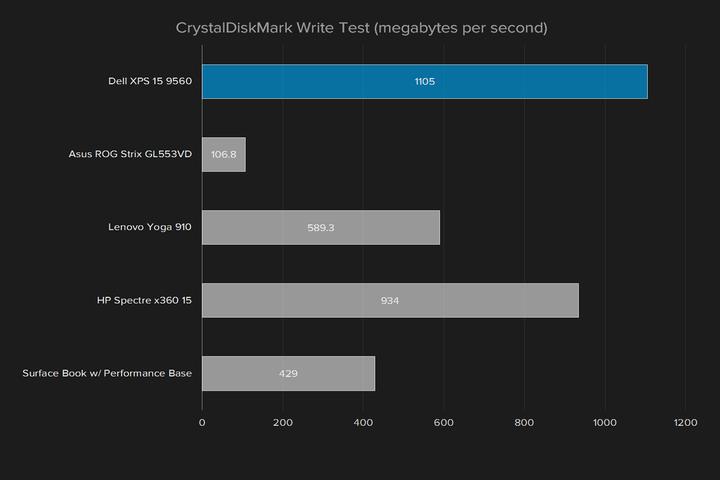This screenshot has width=720, height=480.
Task: Click the 934 value label
Action: click(x=390, y=300)
